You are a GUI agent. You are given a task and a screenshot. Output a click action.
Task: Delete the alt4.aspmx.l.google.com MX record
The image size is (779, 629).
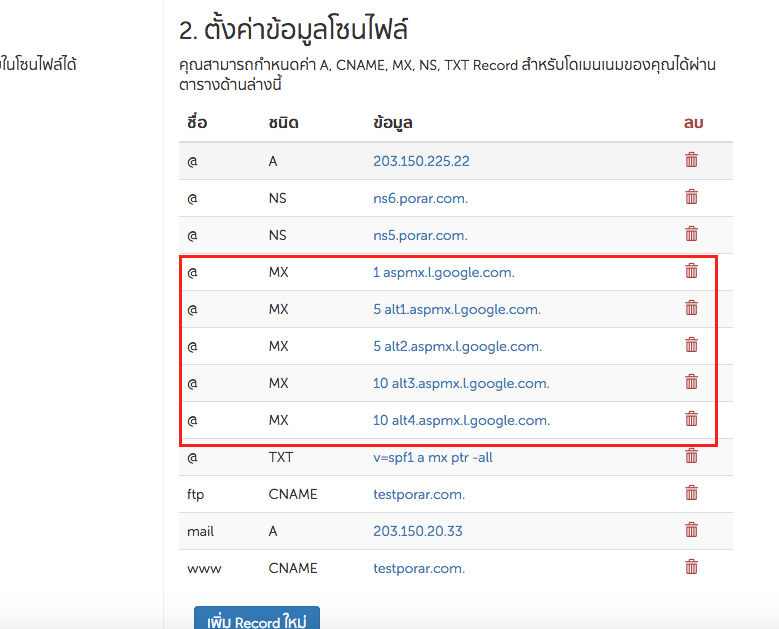tap(691, 419)
